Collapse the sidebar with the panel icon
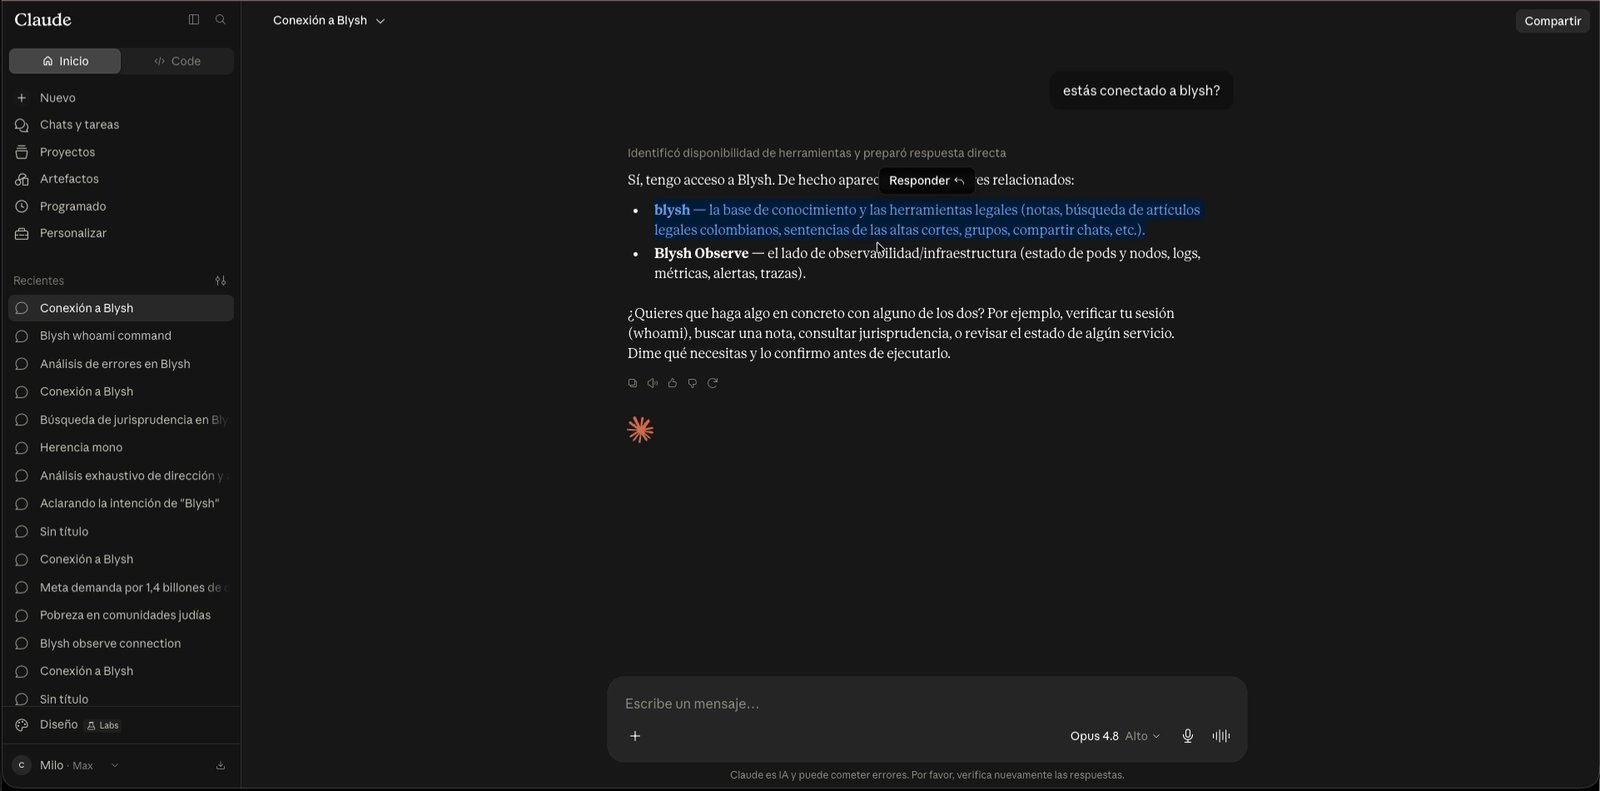 194,20
